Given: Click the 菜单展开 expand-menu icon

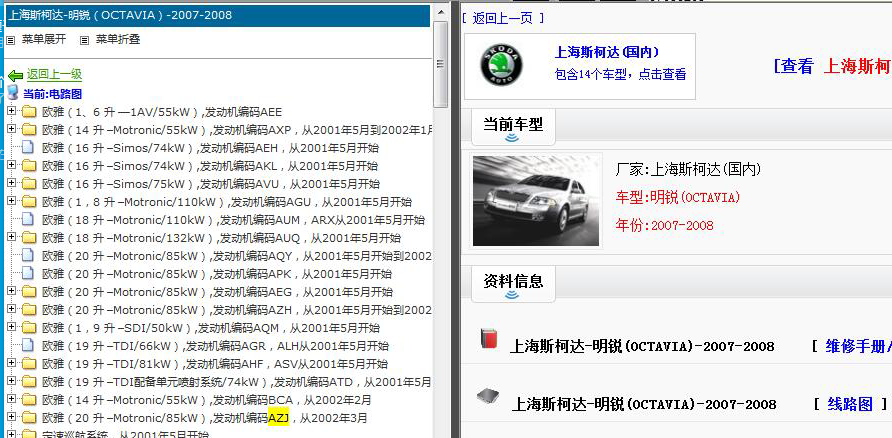Looking at the screenshot, I should (x=10, y=40).
